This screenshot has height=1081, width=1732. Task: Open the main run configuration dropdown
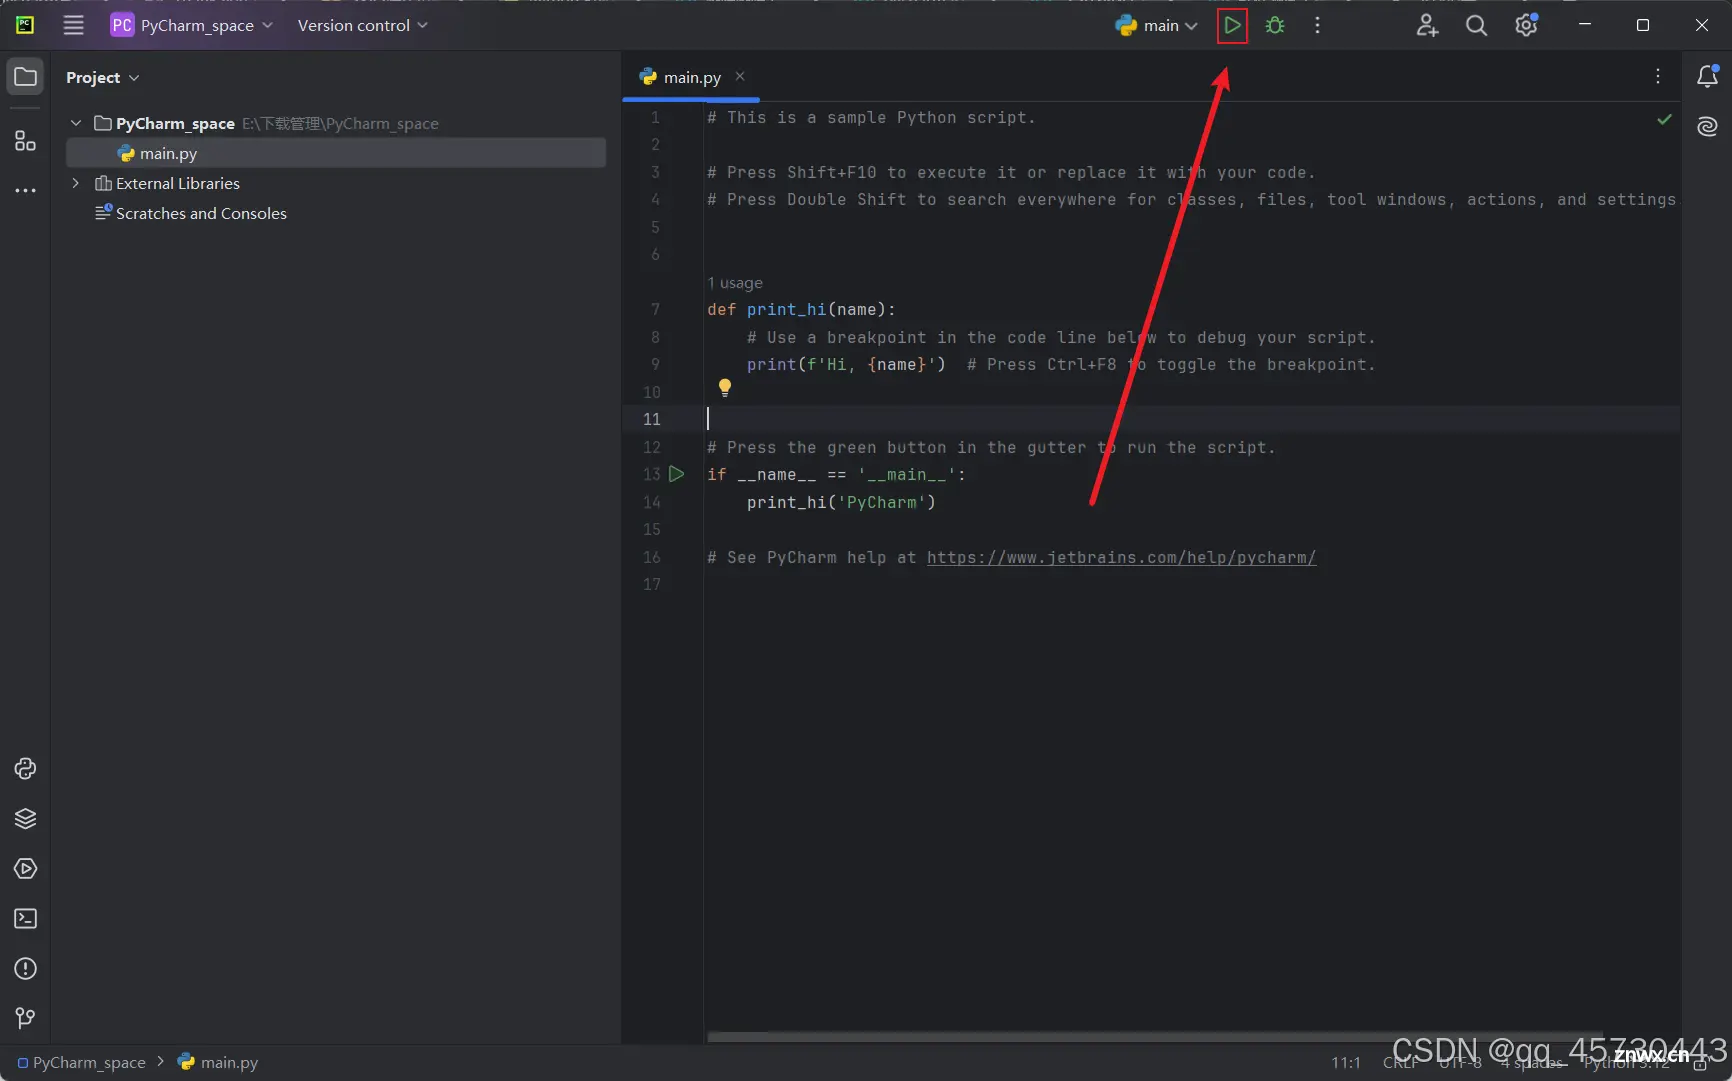click(1156, 25)
